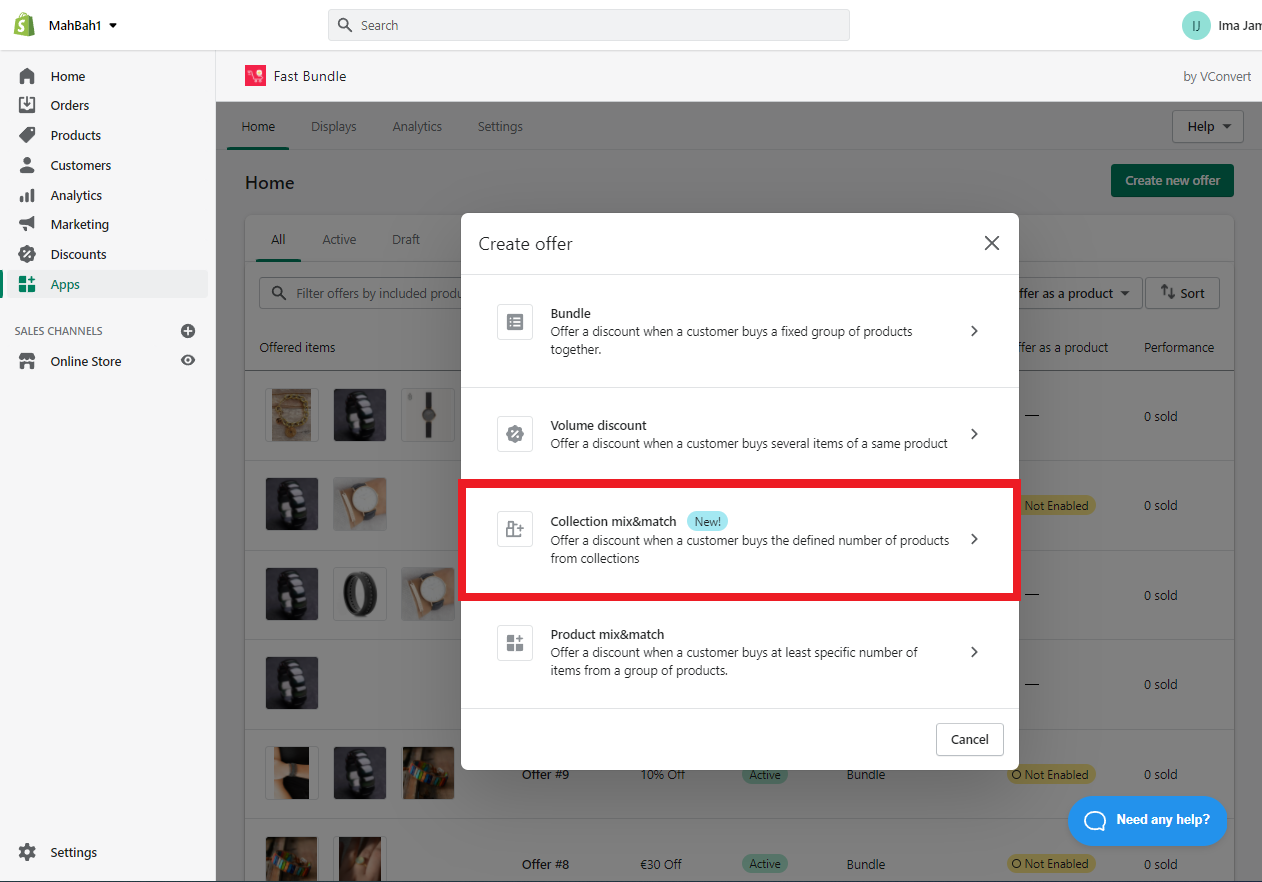This screenshot has height=882, width=1262.
Task: Click the Create new offer button
Action: pyautogui.click(x=1172, y=181)
